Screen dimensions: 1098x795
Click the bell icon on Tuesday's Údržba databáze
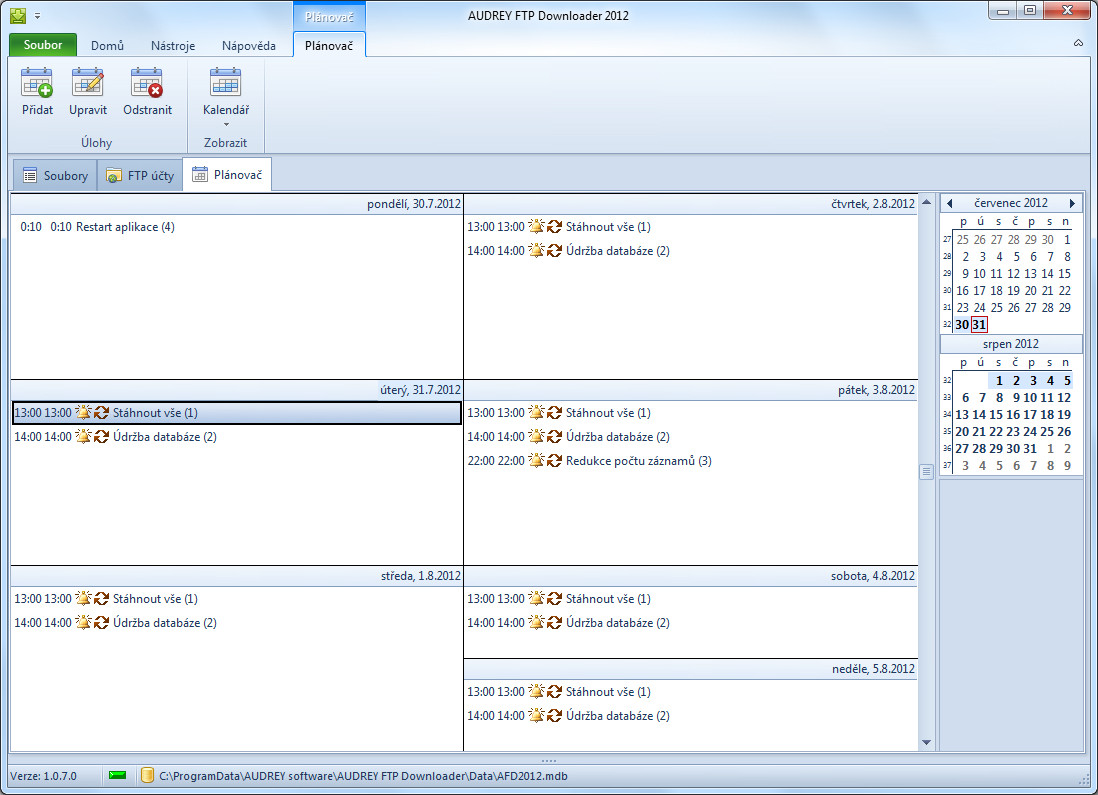(x=83, y=436)
